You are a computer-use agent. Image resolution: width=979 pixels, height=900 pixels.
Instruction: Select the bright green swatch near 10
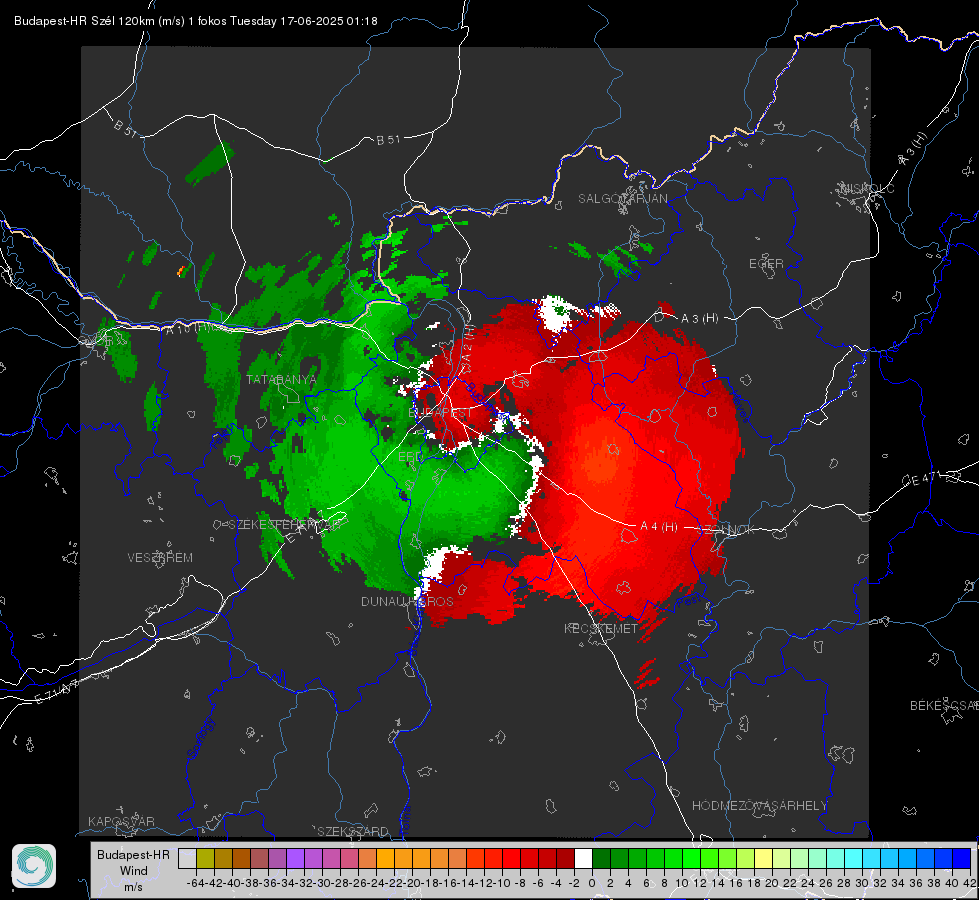pyautogui.click(x=691, y=858)
